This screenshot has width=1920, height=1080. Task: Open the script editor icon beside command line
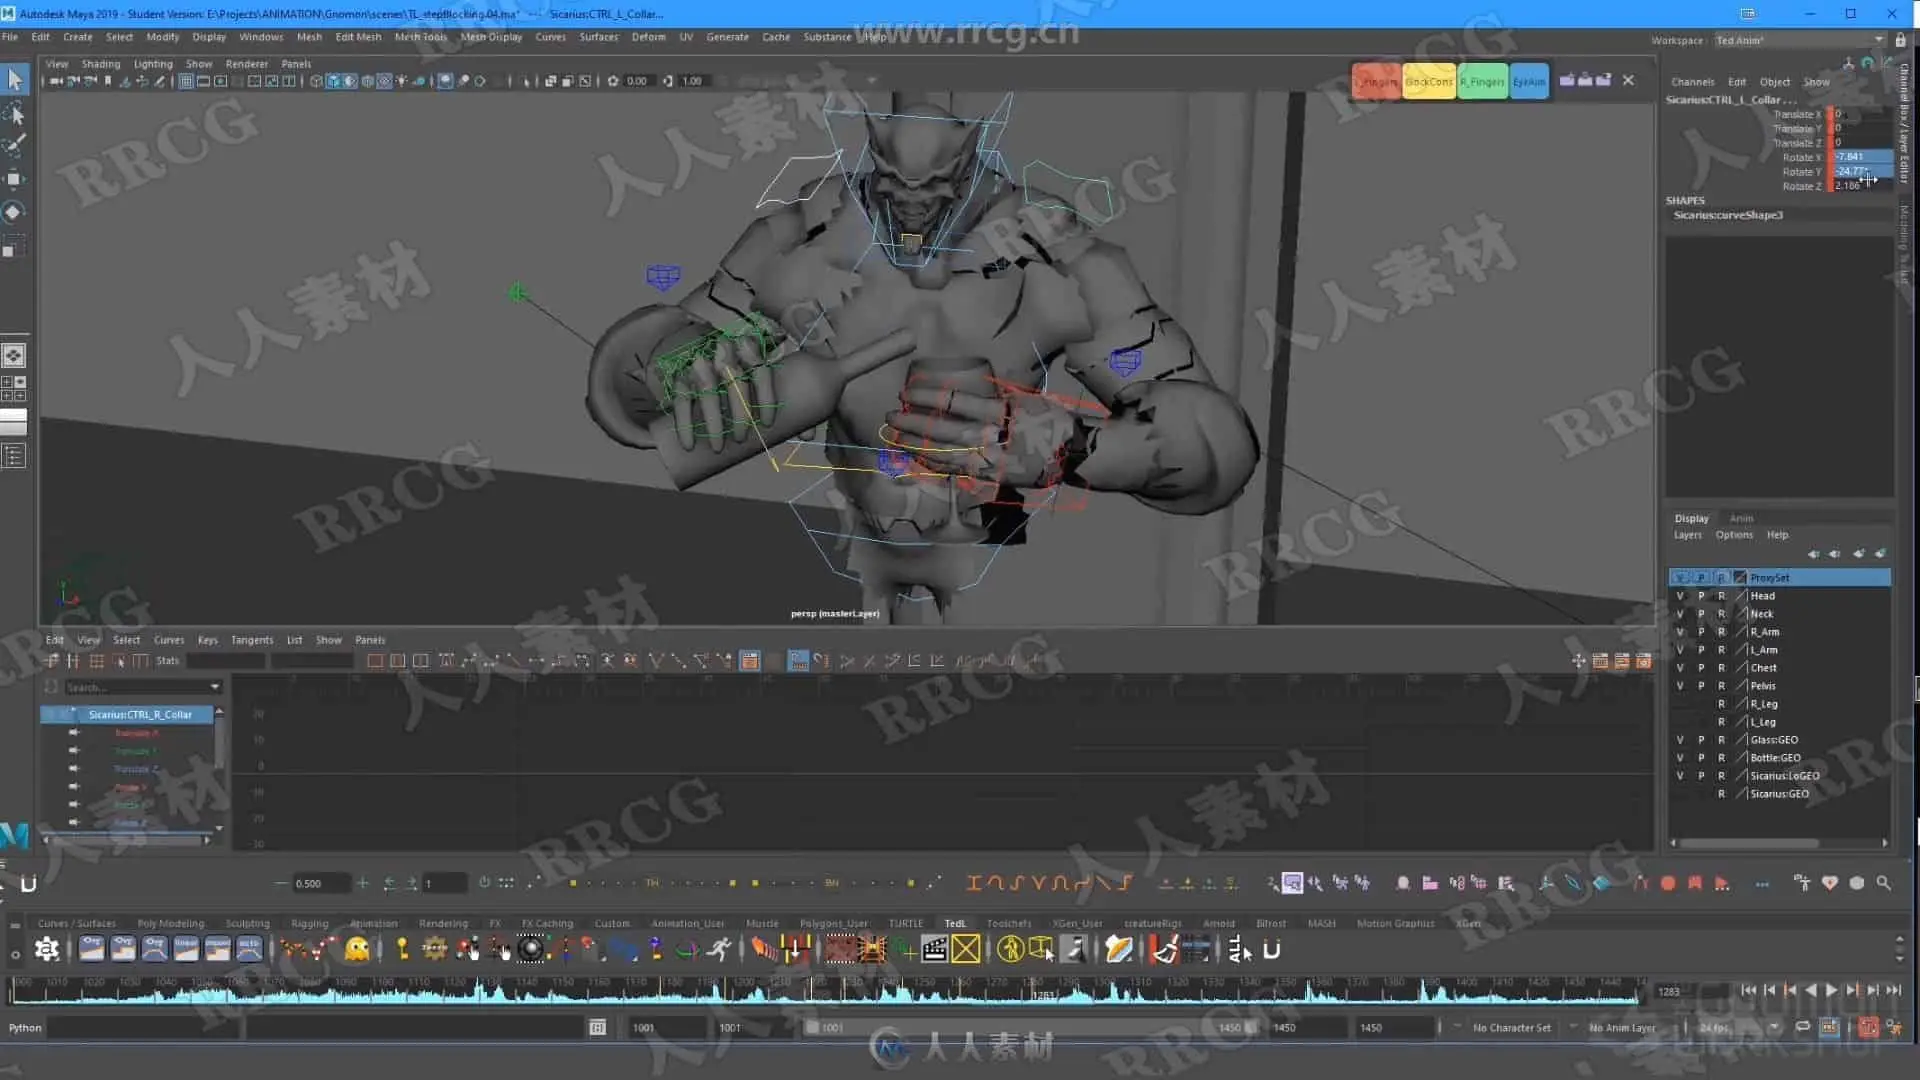pyautogui.click(x=597, y=1027)
